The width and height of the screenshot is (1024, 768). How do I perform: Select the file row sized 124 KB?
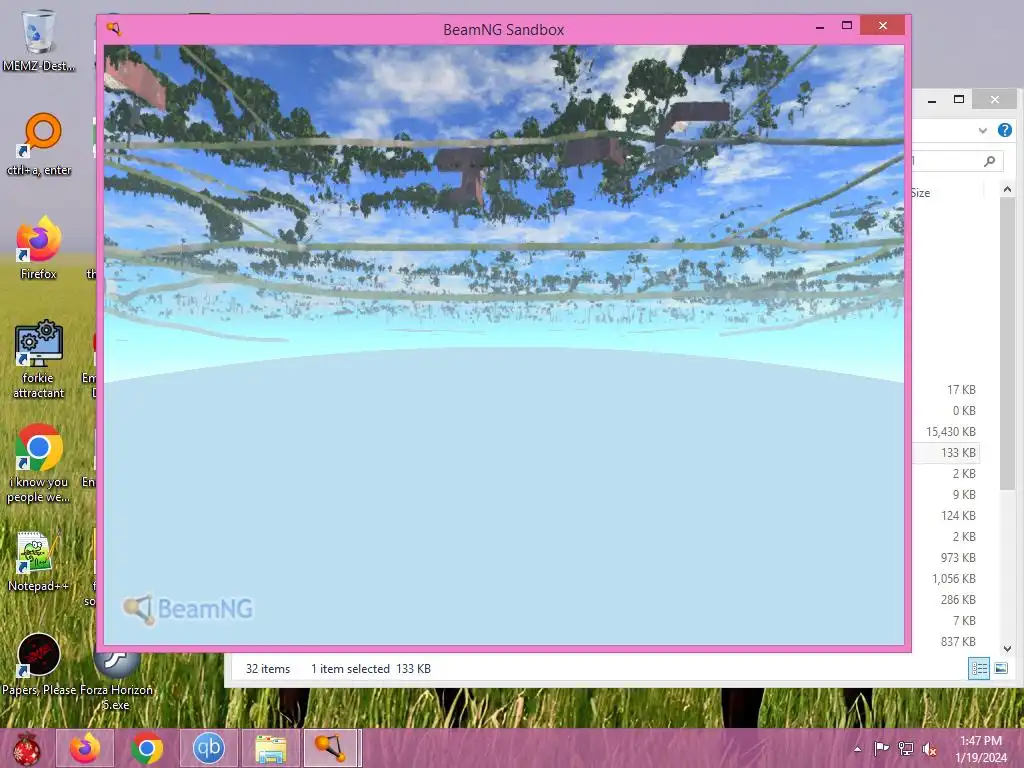pos(945,515)
